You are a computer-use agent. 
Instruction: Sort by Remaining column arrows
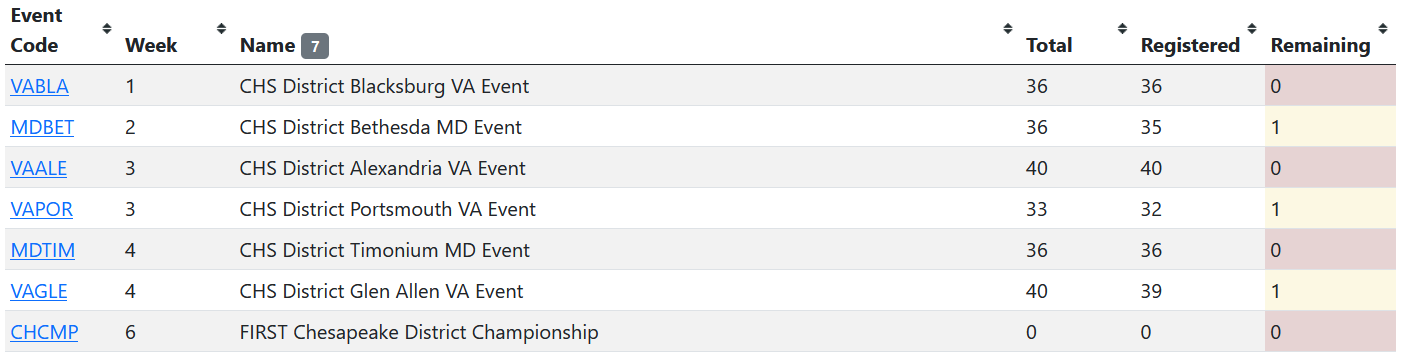[1383, 29]
